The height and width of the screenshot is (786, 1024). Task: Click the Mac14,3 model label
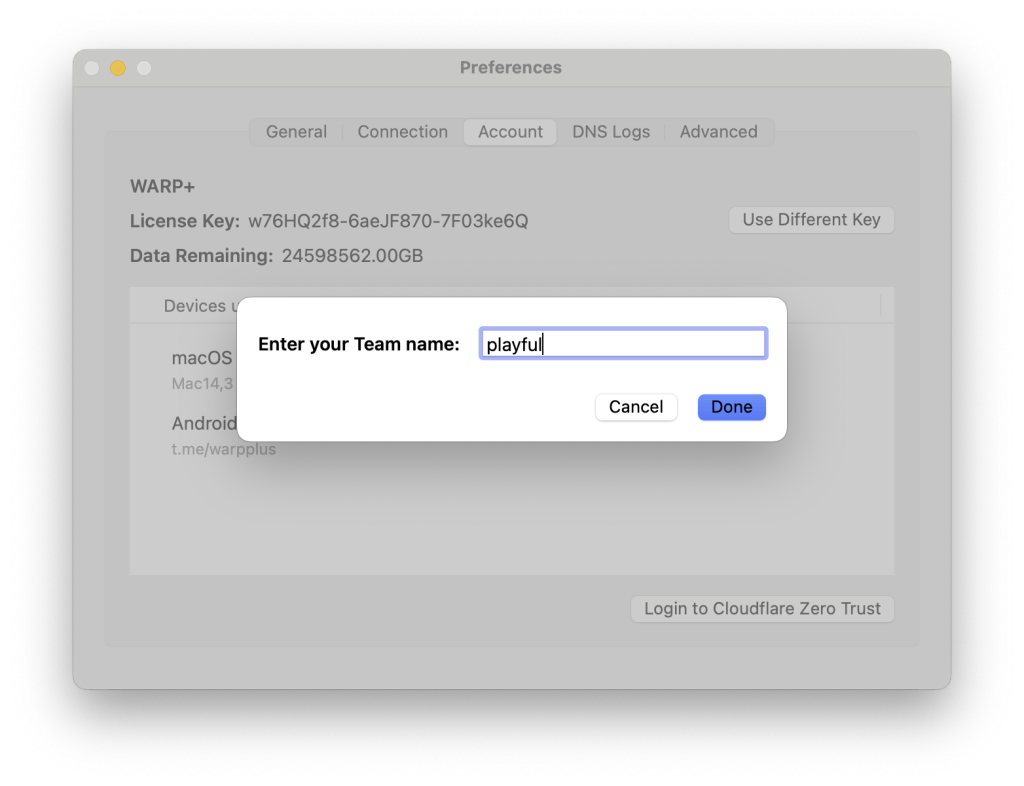pos(202,384)
